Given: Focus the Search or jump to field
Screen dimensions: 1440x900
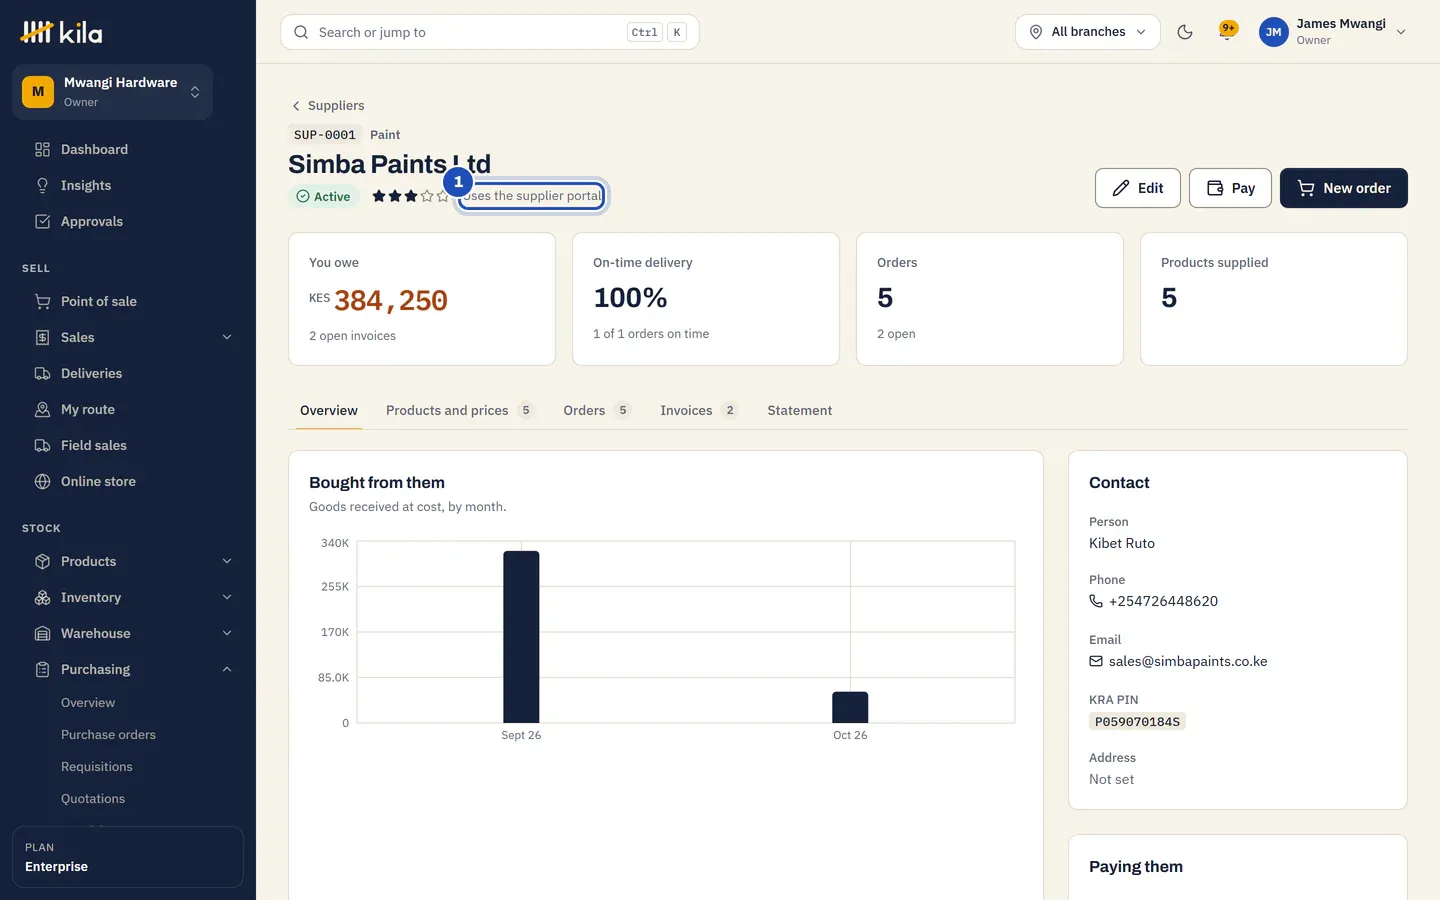Looking at the screenshot, I should click(x=490, y=32).
